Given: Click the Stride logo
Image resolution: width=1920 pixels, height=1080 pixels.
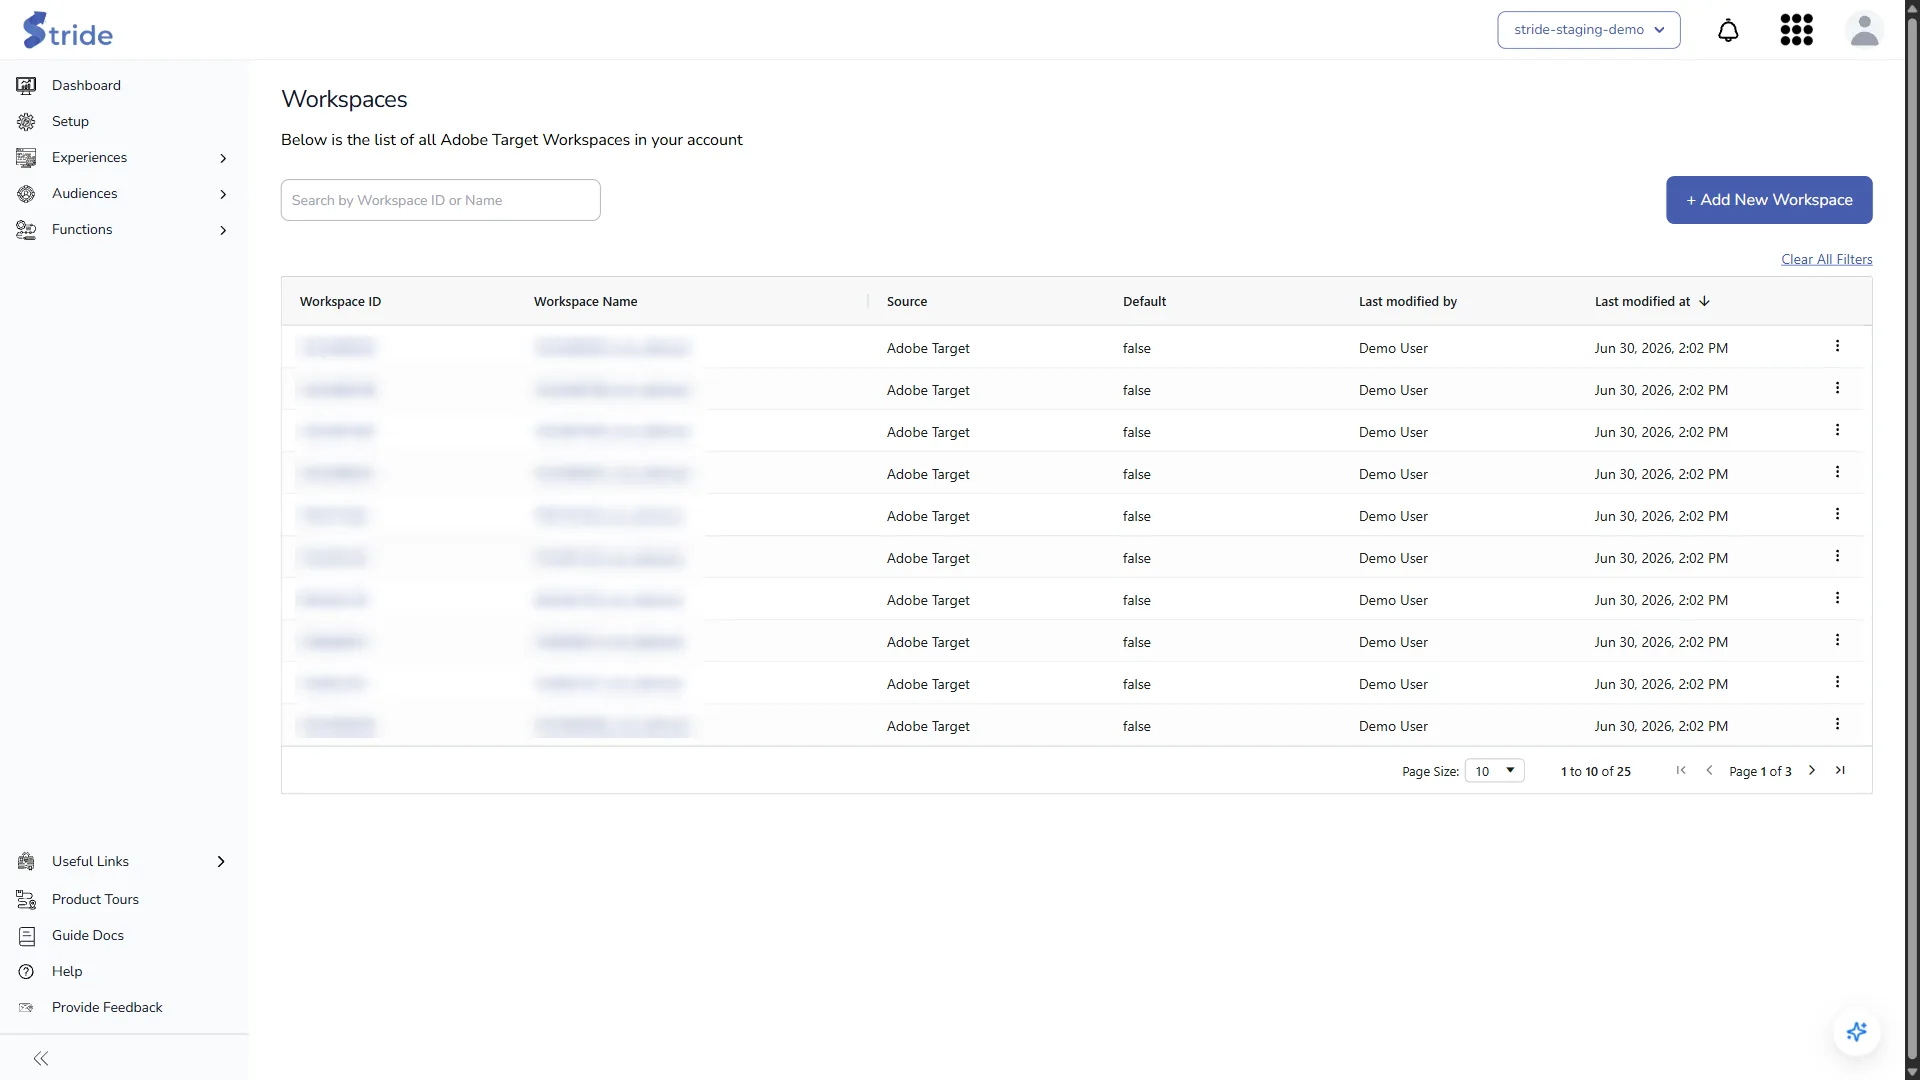Looking at the screenshot, I should coord(68,30).
